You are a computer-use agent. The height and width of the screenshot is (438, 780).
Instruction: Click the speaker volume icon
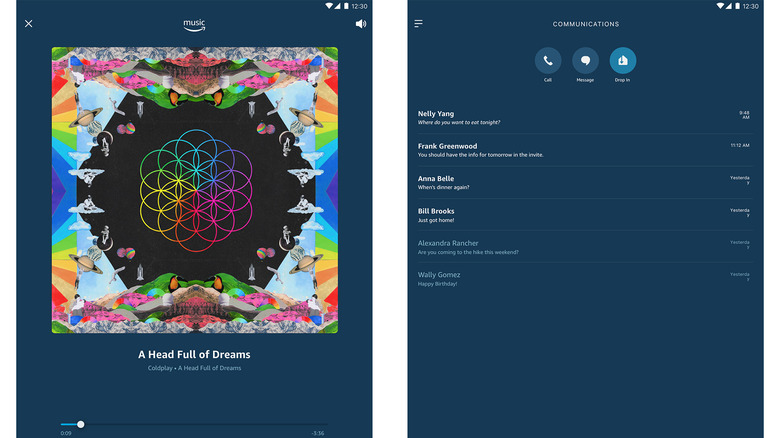coord(361,24)
